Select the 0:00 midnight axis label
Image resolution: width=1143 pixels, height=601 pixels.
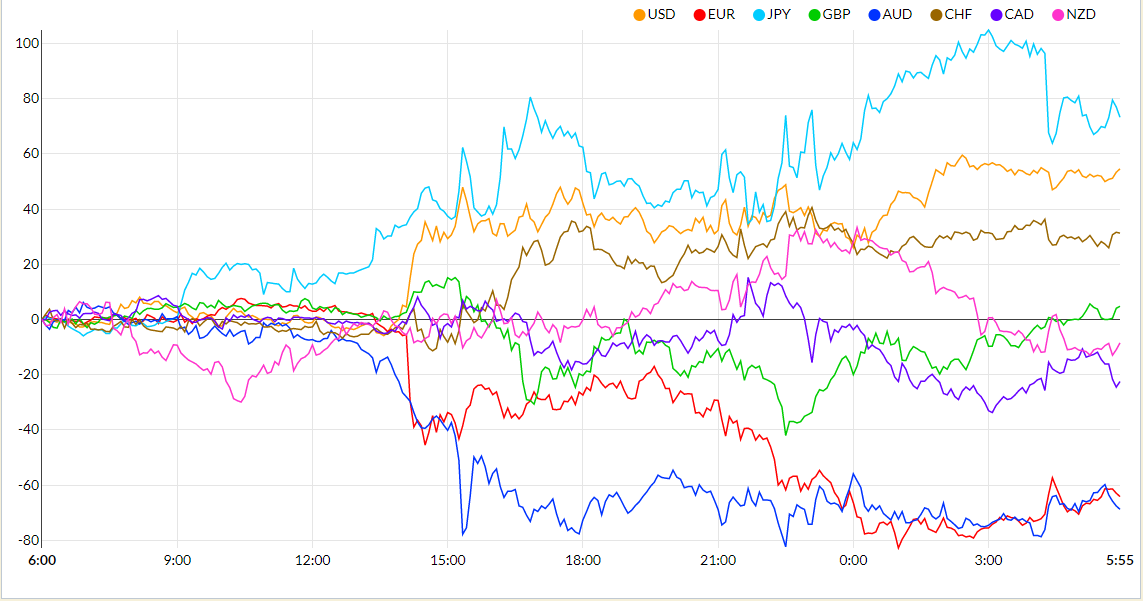tap(853, 561)
